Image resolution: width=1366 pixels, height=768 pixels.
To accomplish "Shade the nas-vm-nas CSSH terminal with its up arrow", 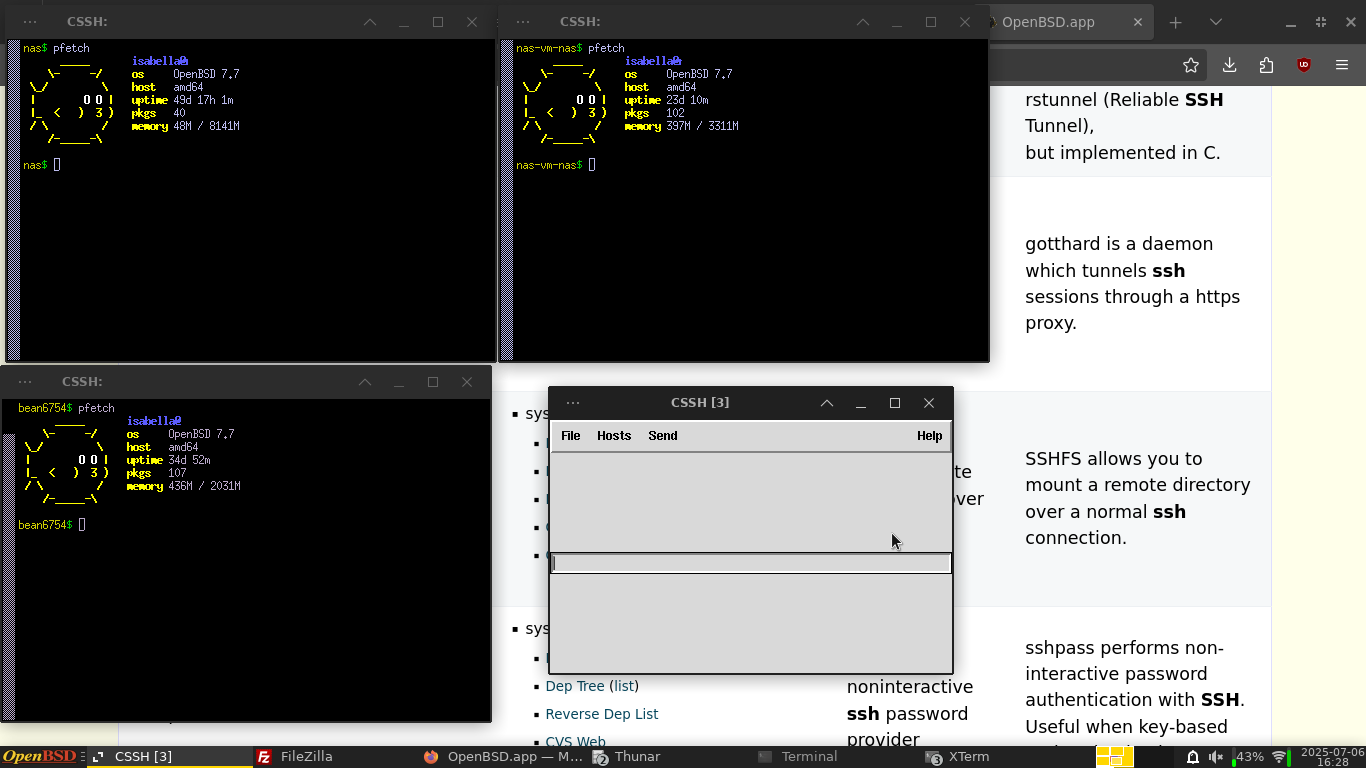I will point(863,22).
